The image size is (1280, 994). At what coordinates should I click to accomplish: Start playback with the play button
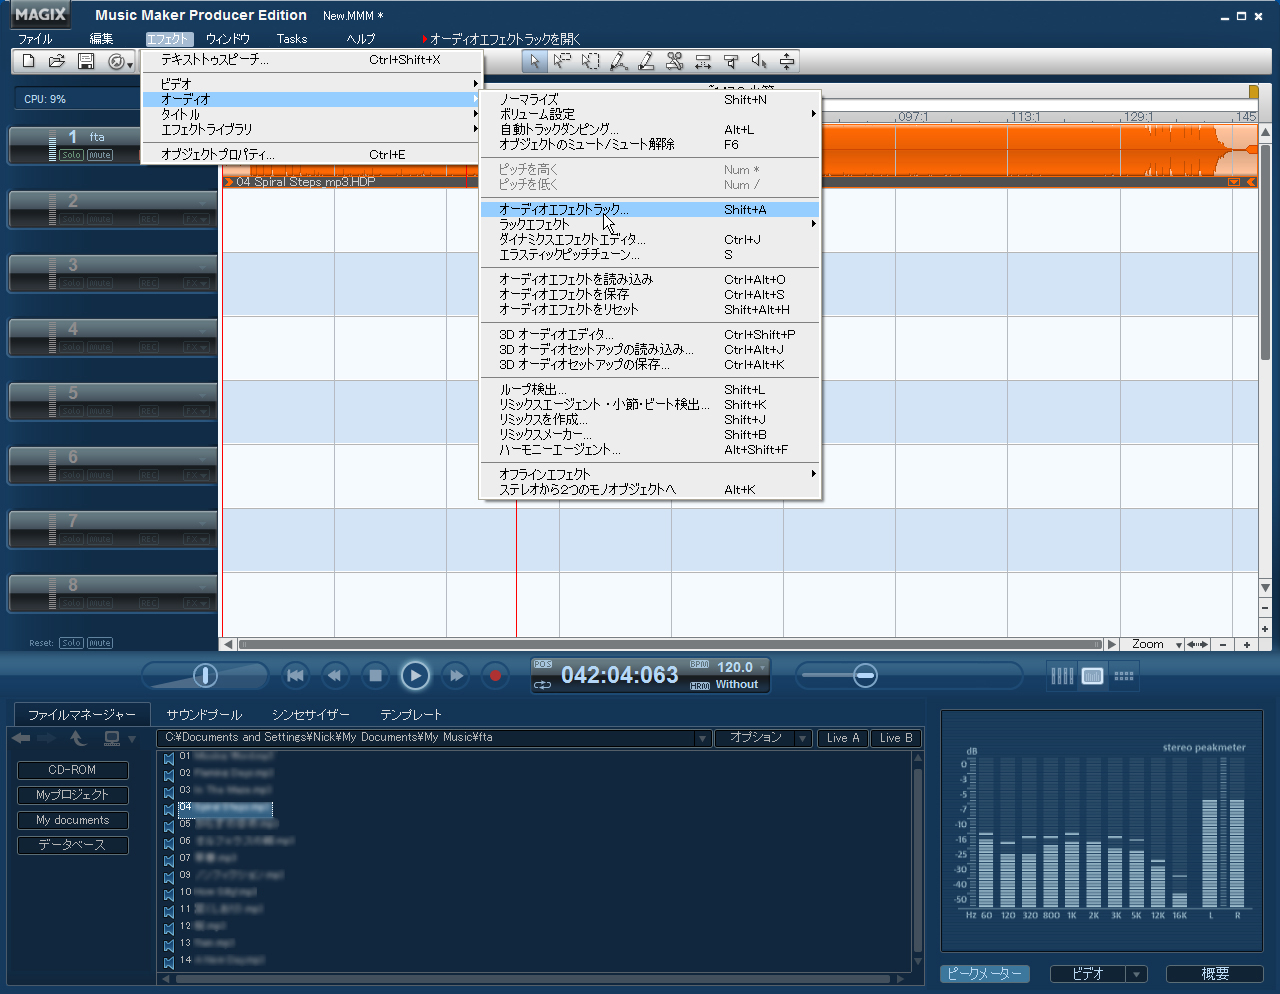[415, 676]
